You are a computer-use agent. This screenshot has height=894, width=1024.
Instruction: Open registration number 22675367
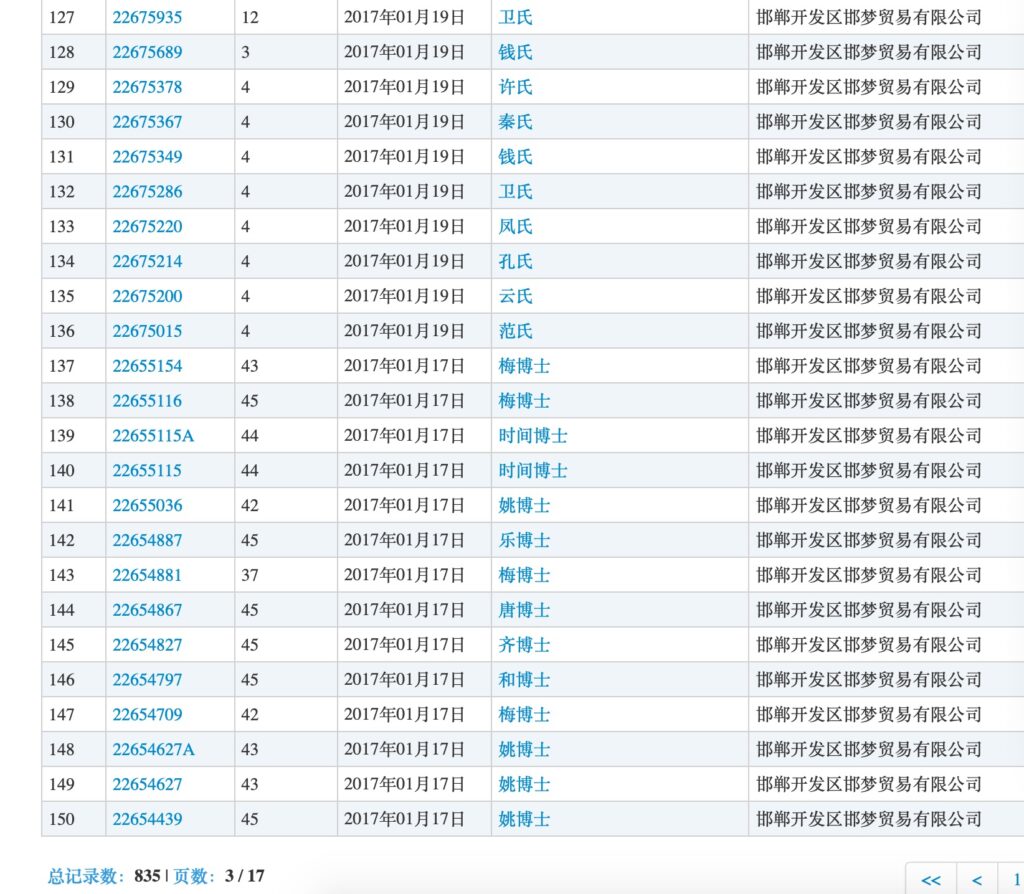[x=147, y=122]
